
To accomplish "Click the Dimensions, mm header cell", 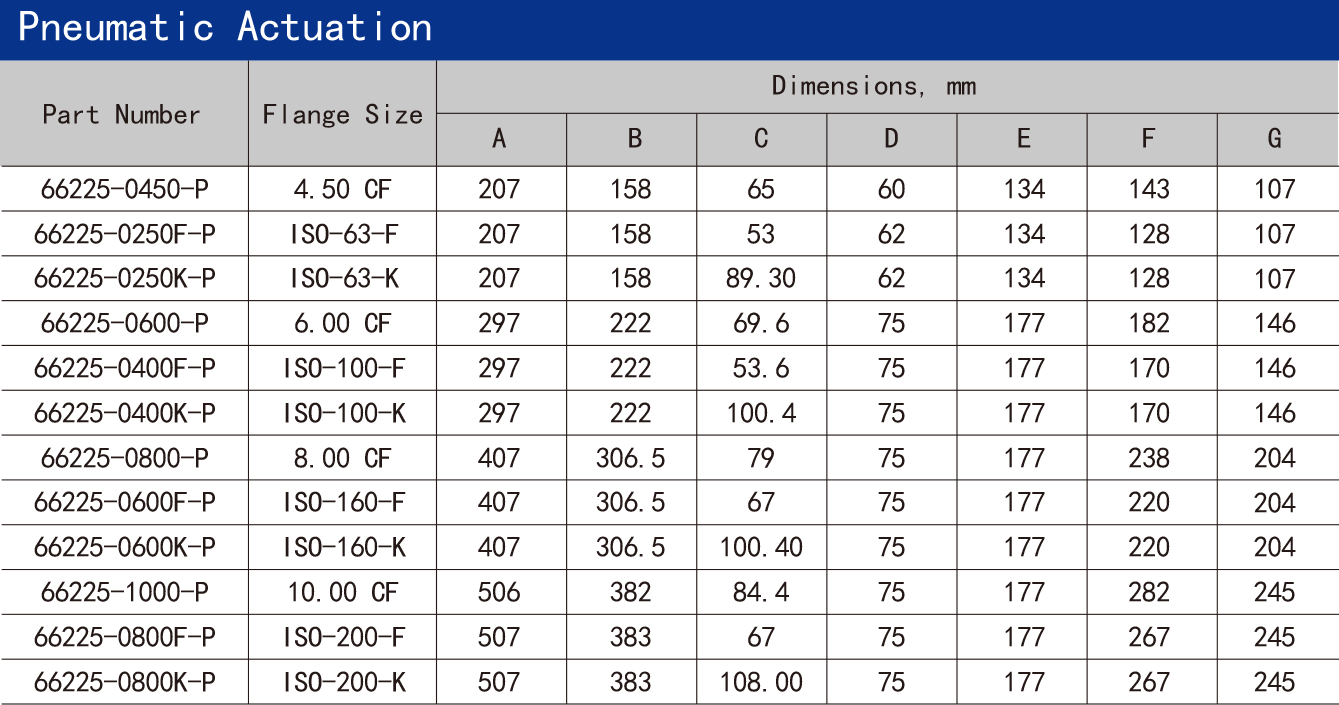I will [873, 86].
